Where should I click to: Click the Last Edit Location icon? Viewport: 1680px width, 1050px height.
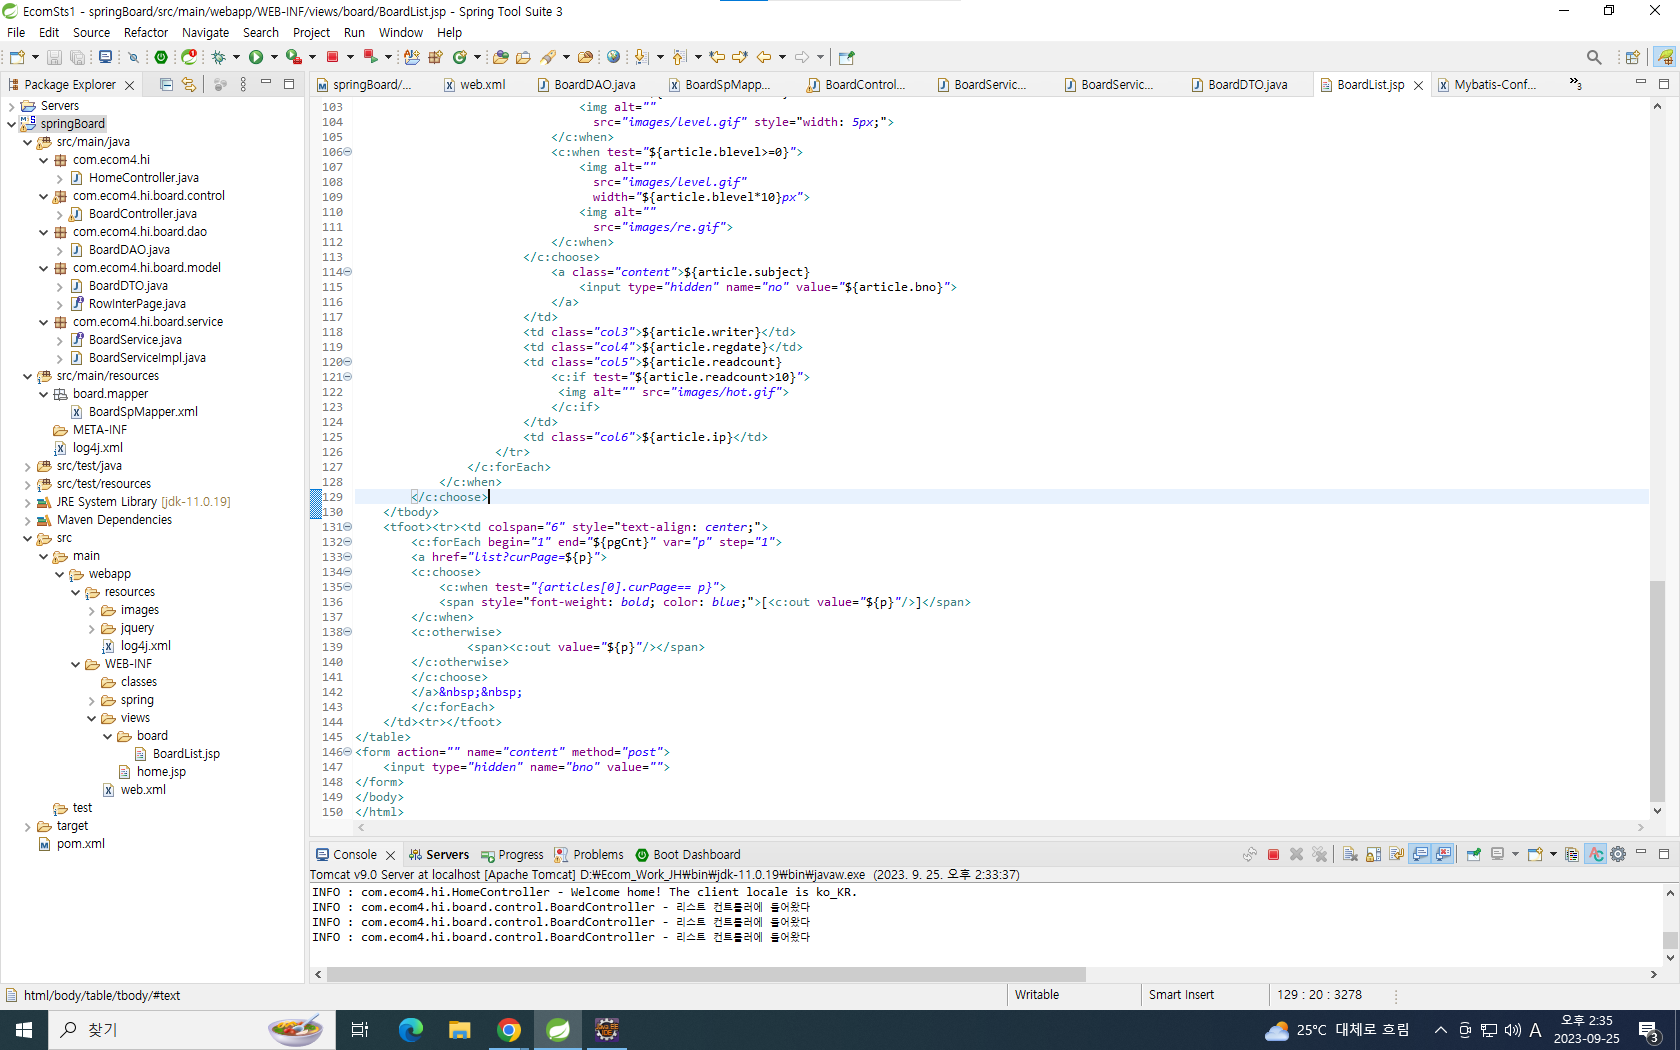click(717, 57)
